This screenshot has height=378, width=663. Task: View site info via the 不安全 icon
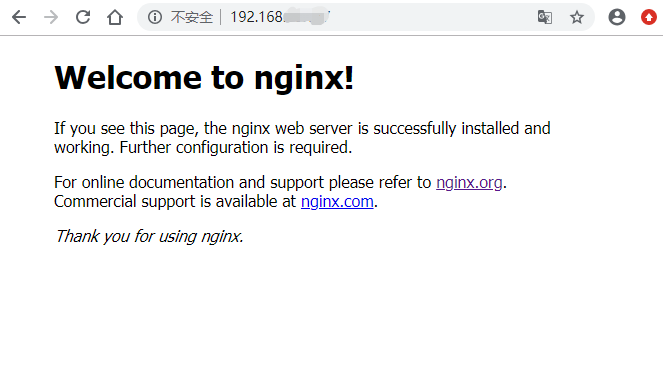tap(155, 17)
